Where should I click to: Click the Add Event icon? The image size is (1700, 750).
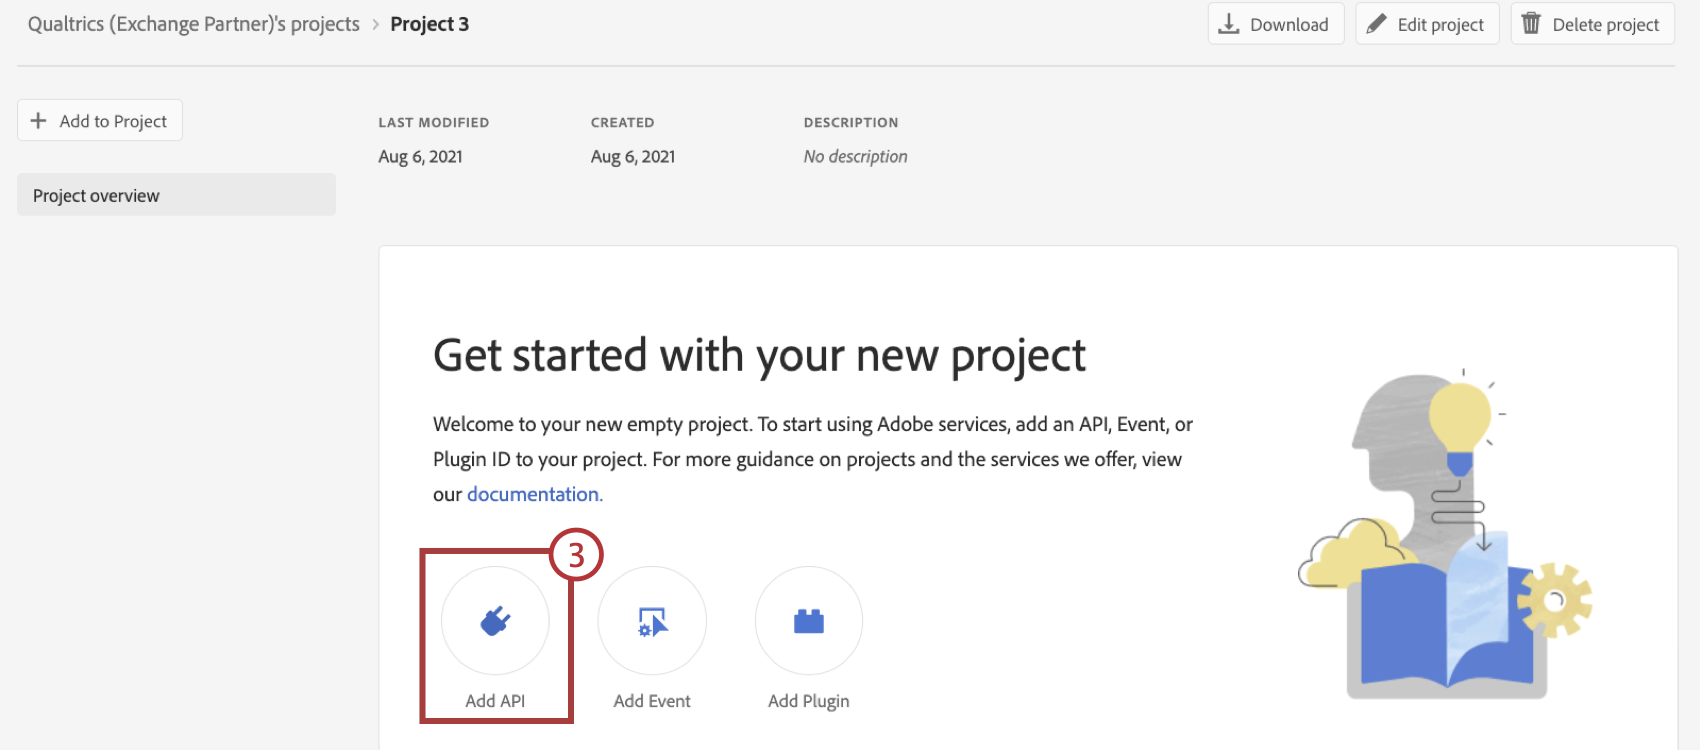pyautogui.click(x=652, y=621)
